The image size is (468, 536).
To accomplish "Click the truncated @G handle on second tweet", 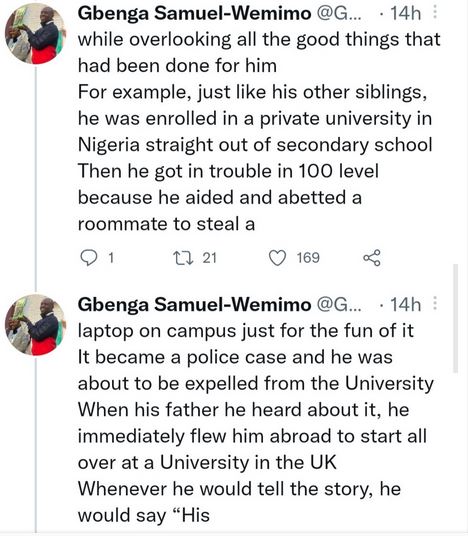I will pos(339,304).
